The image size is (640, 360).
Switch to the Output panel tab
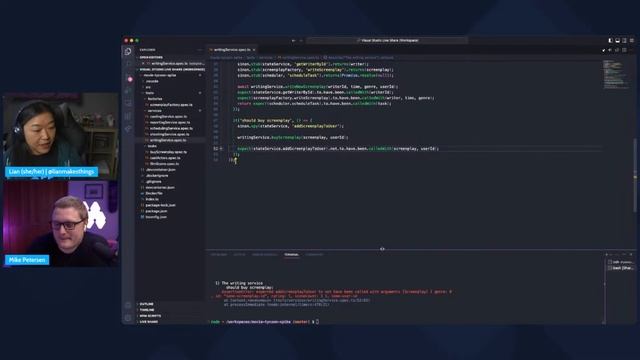point(240,255)
